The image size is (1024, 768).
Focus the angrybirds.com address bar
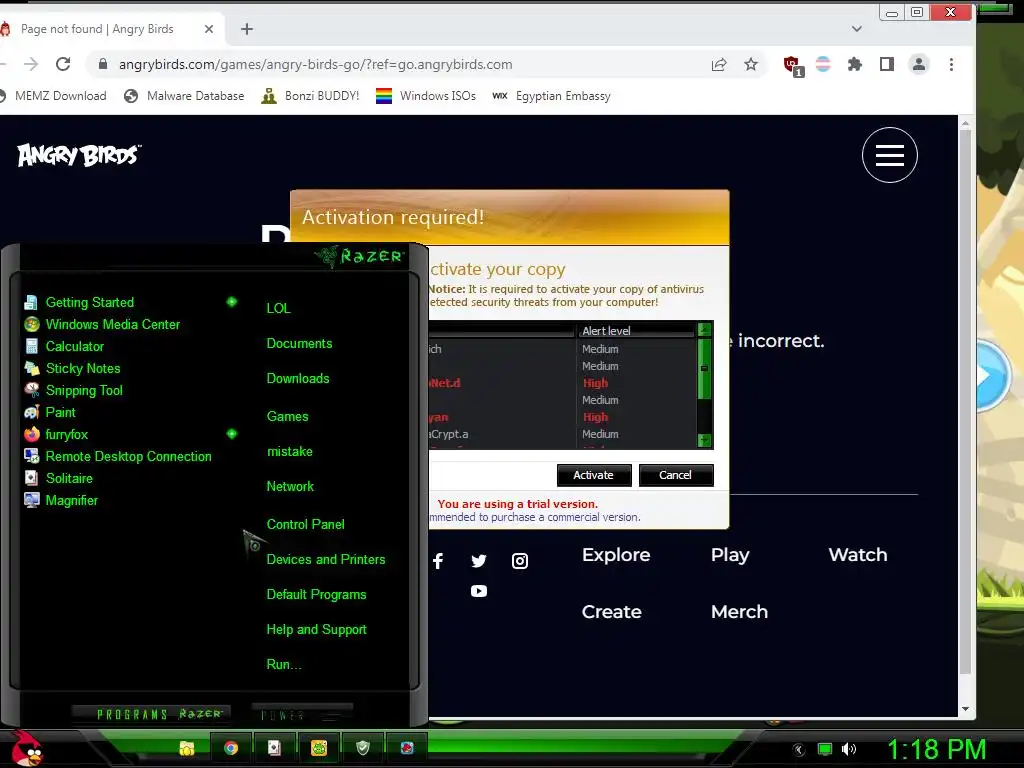click(315, 64)
